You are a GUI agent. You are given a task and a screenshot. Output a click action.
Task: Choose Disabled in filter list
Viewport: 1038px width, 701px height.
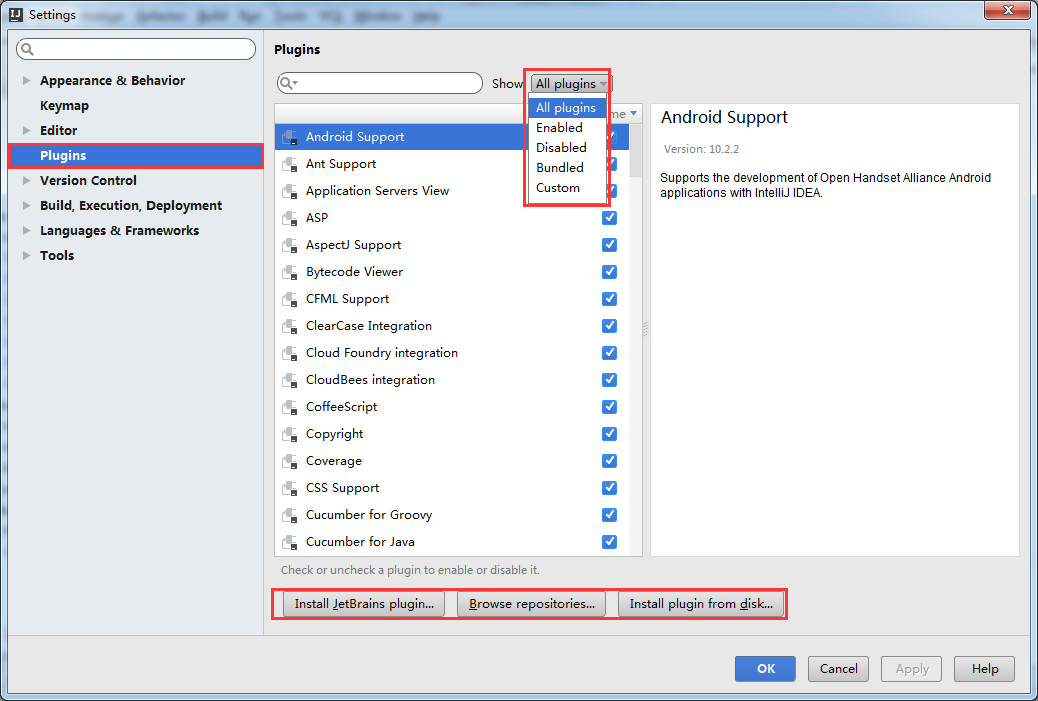click(567, 148)
